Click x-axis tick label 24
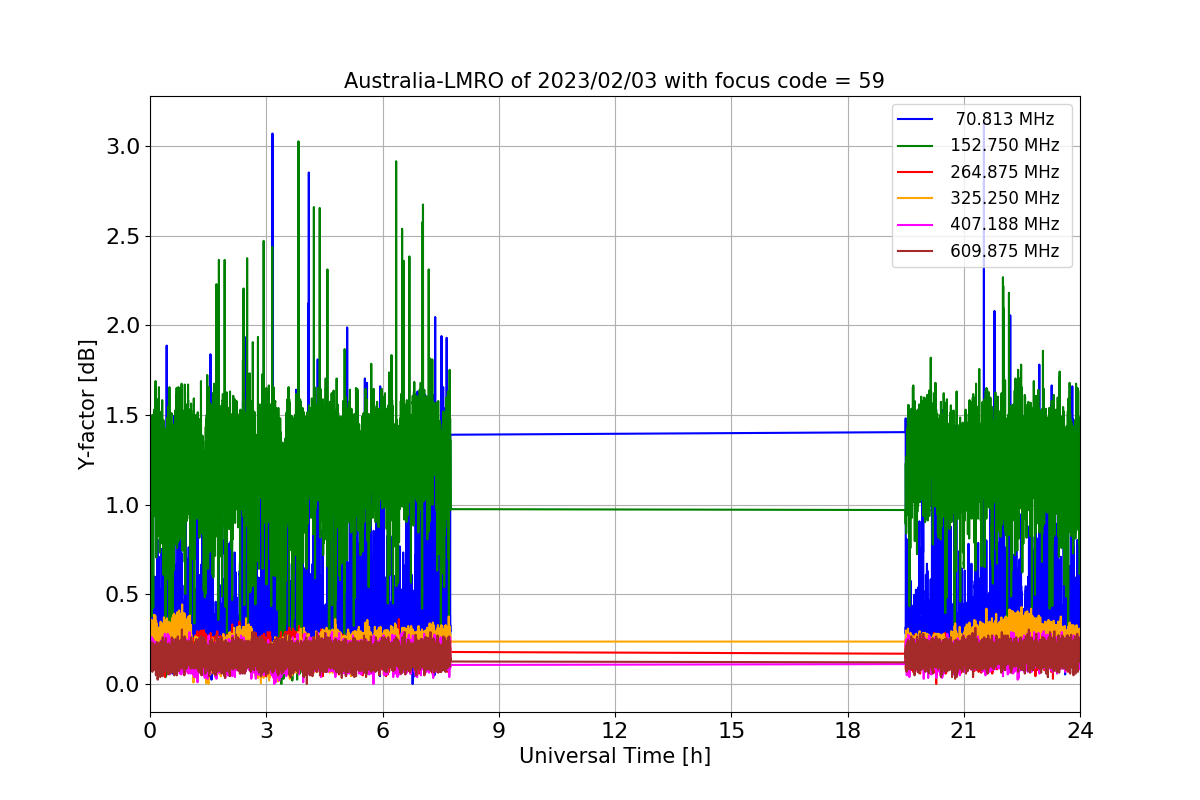Image resolution: width=1200 pixels, height=800 pixels. [1080, 730]
